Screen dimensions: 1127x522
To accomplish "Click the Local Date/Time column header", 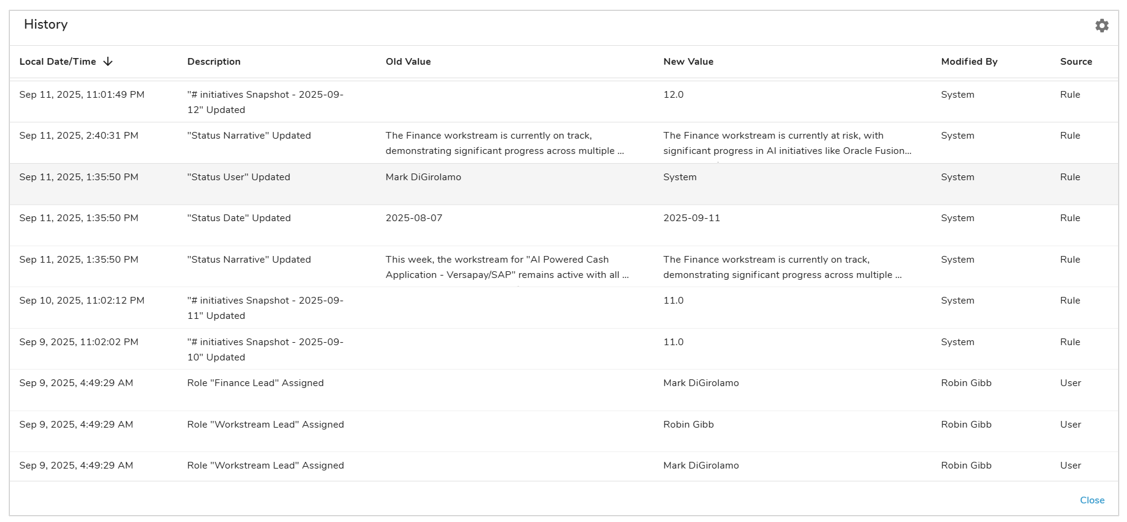I will (x=58, y=62).
